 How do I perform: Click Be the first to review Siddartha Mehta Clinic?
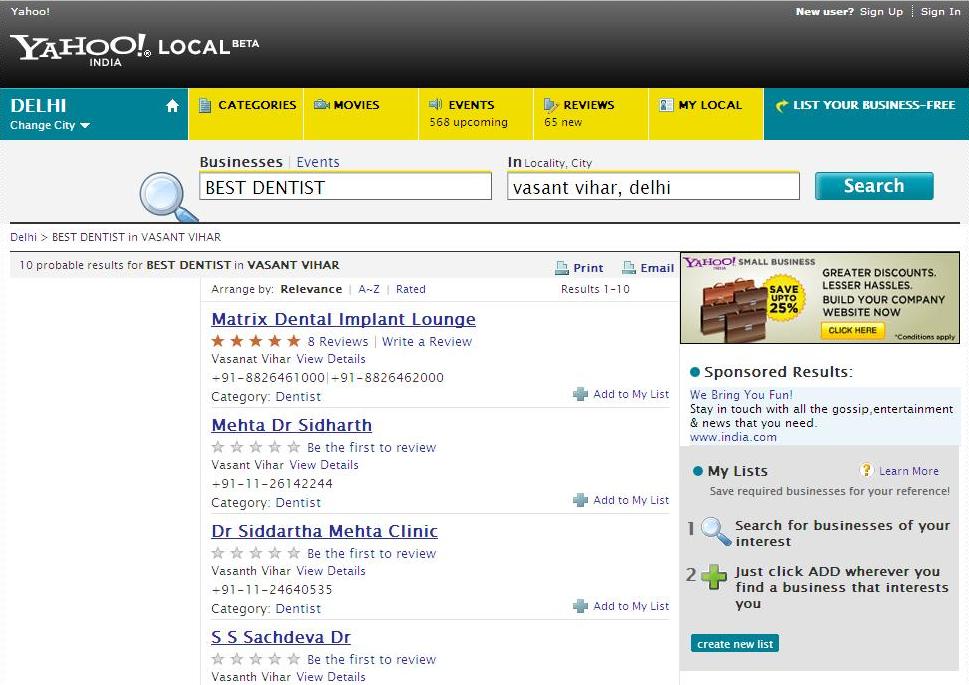pos(371,553)
